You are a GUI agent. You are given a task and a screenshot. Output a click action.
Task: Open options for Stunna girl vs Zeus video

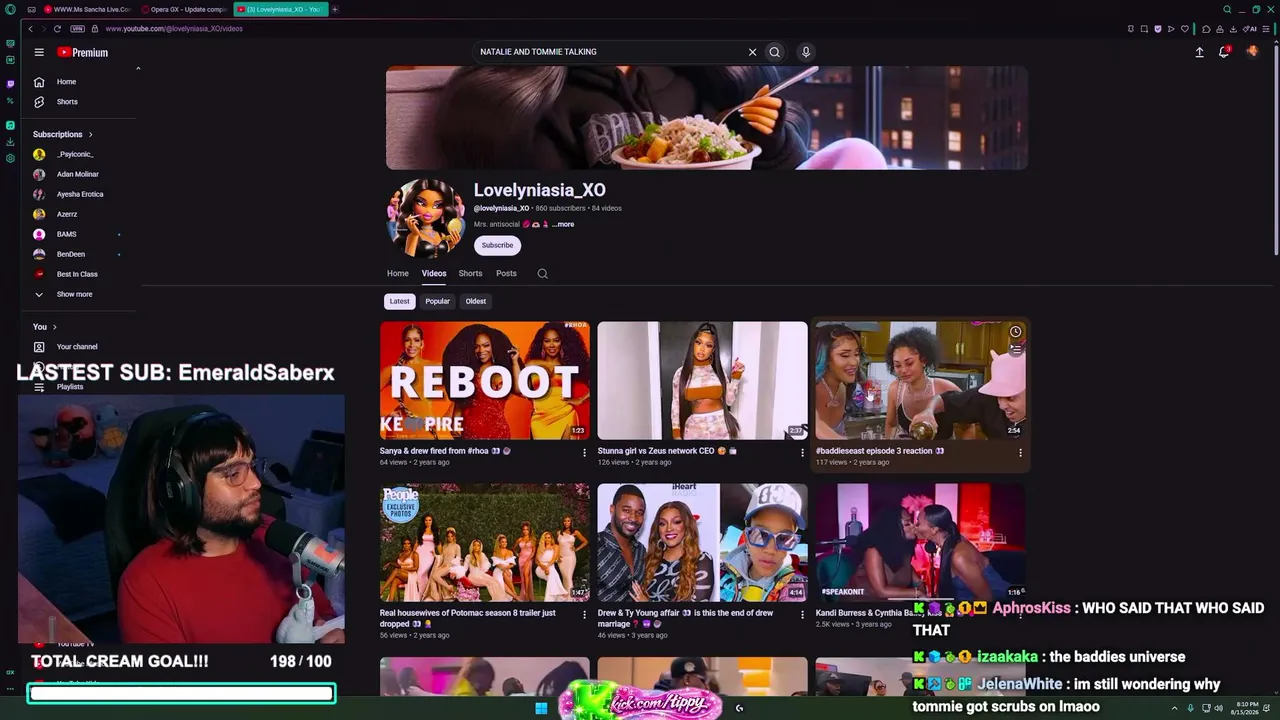point(802,453)
